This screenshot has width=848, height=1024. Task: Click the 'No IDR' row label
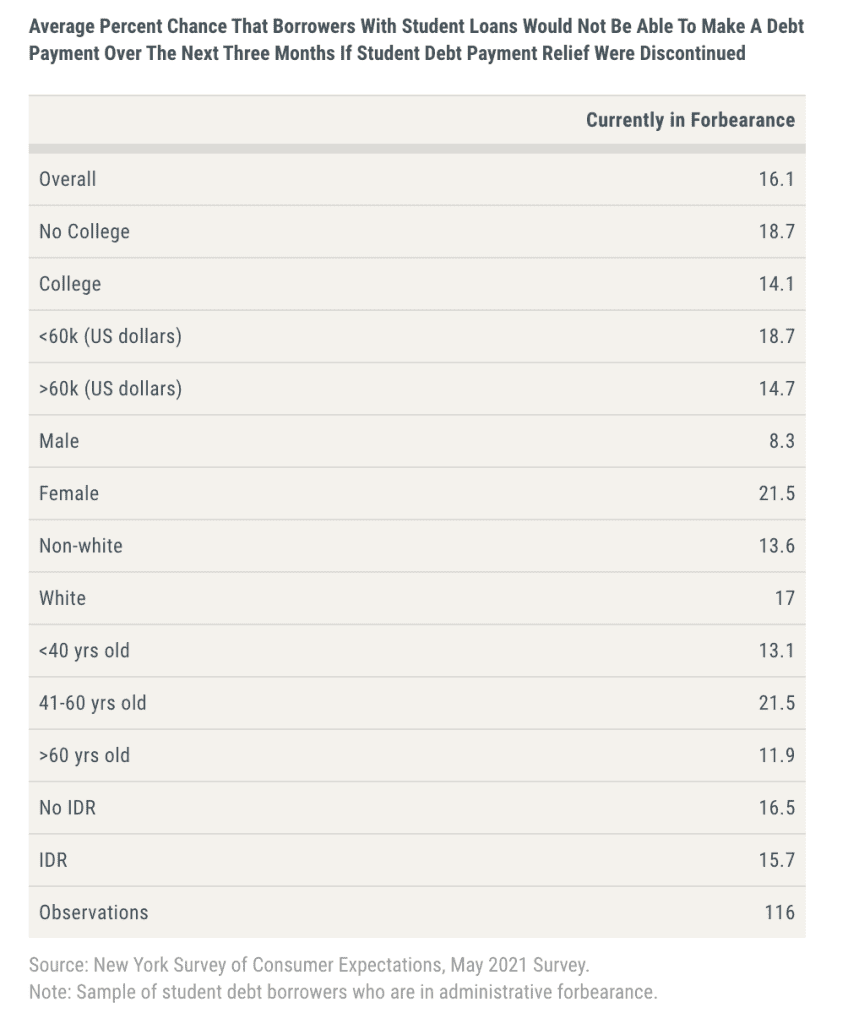[x=67, y=807]
